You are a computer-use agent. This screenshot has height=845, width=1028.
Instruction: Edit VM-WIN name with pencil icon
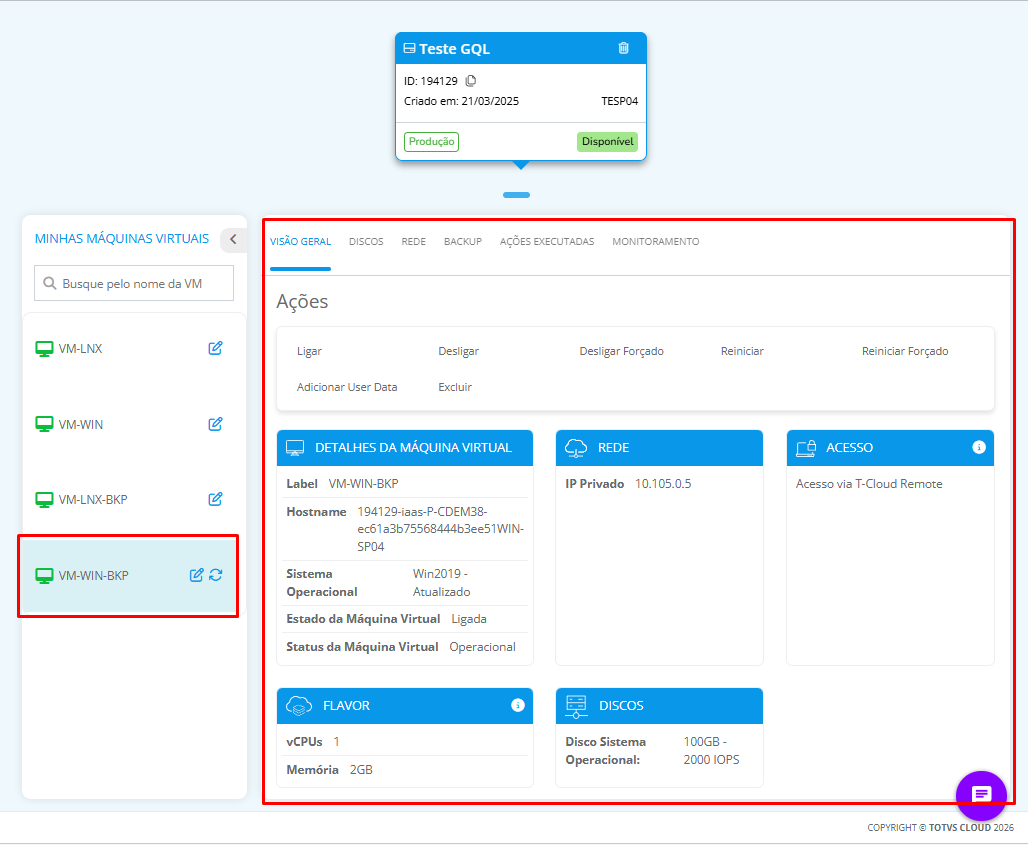coord(215,424)
